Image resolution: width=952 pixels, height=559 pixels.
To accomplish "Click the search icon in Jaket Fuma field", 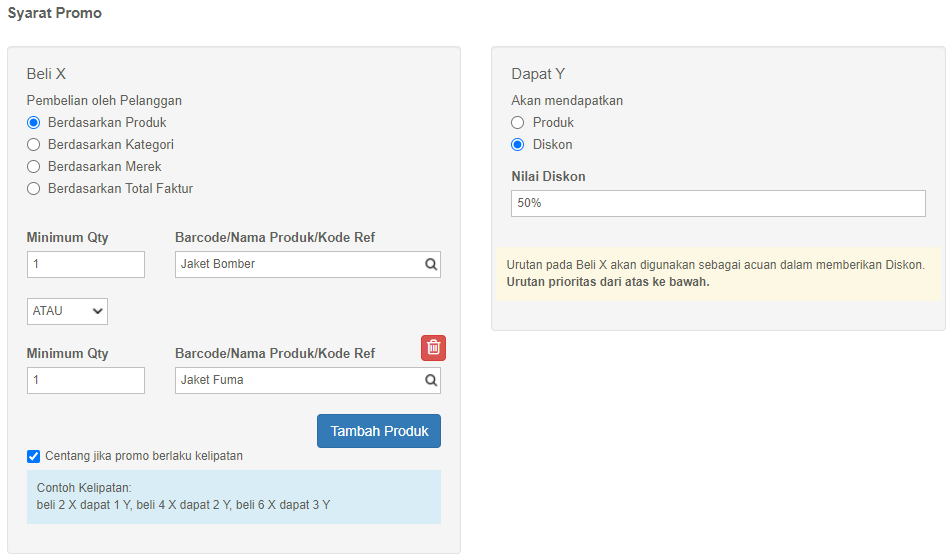I will coord(431,380).
